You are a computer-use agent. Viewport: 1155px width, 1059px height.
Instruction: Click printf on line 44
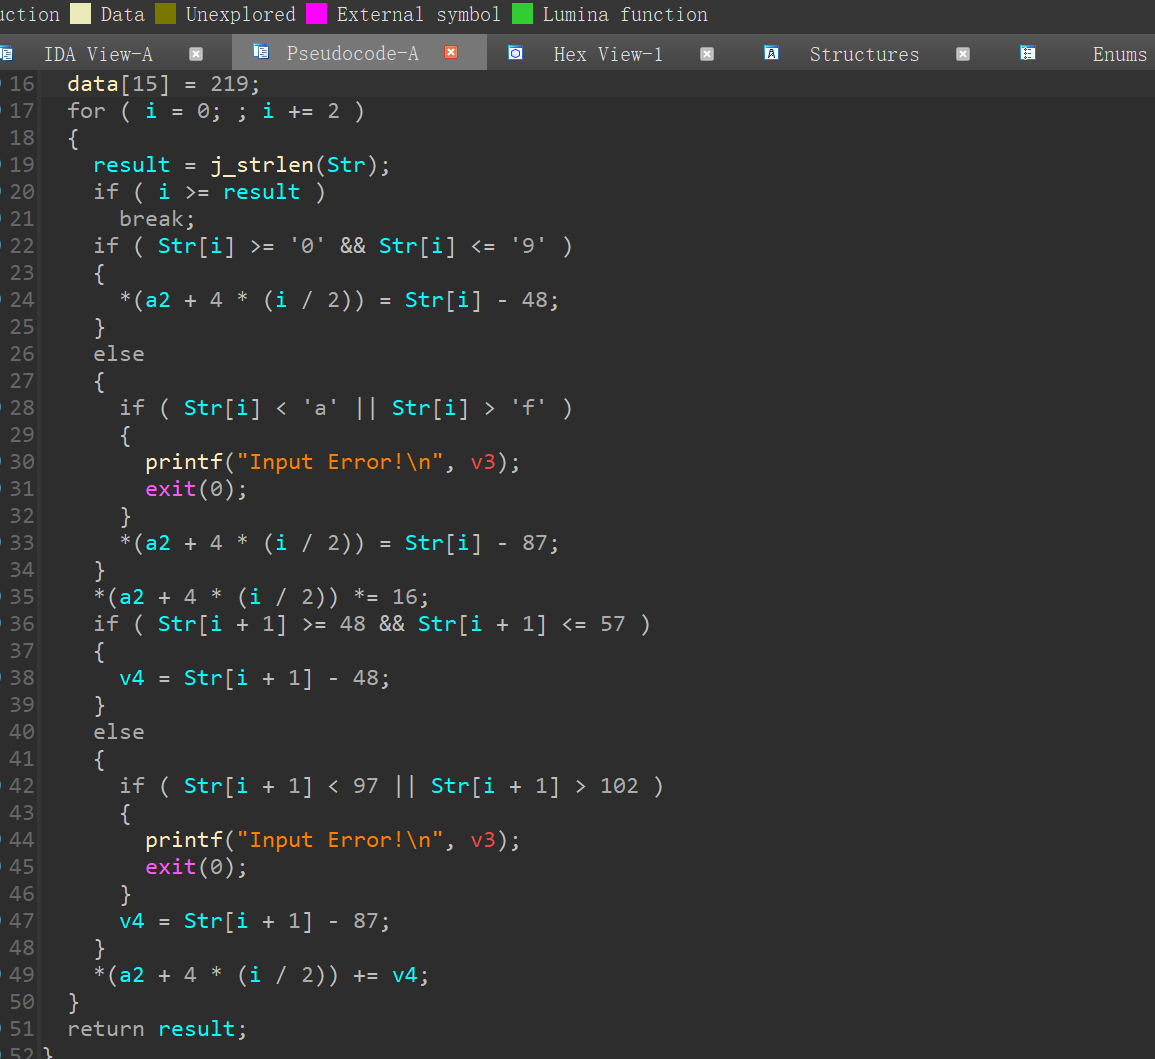[183, 840]
